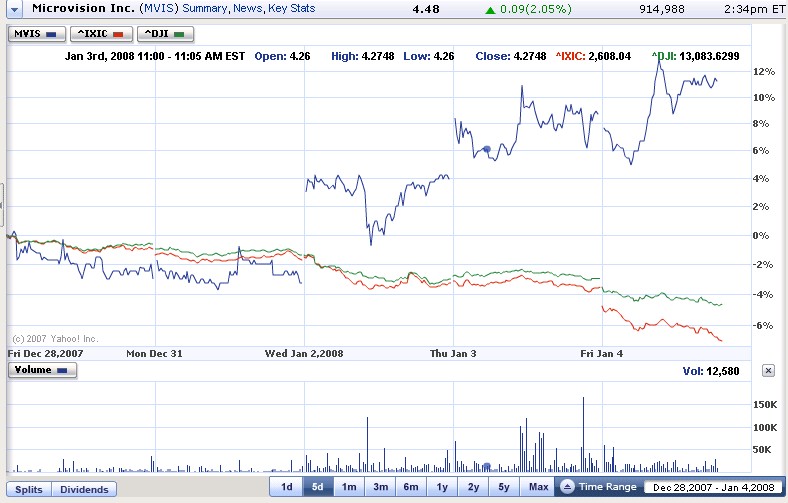The width and height of the screenshot is (788, 503).
Task: Select the 1y time range
Action: 442,487
